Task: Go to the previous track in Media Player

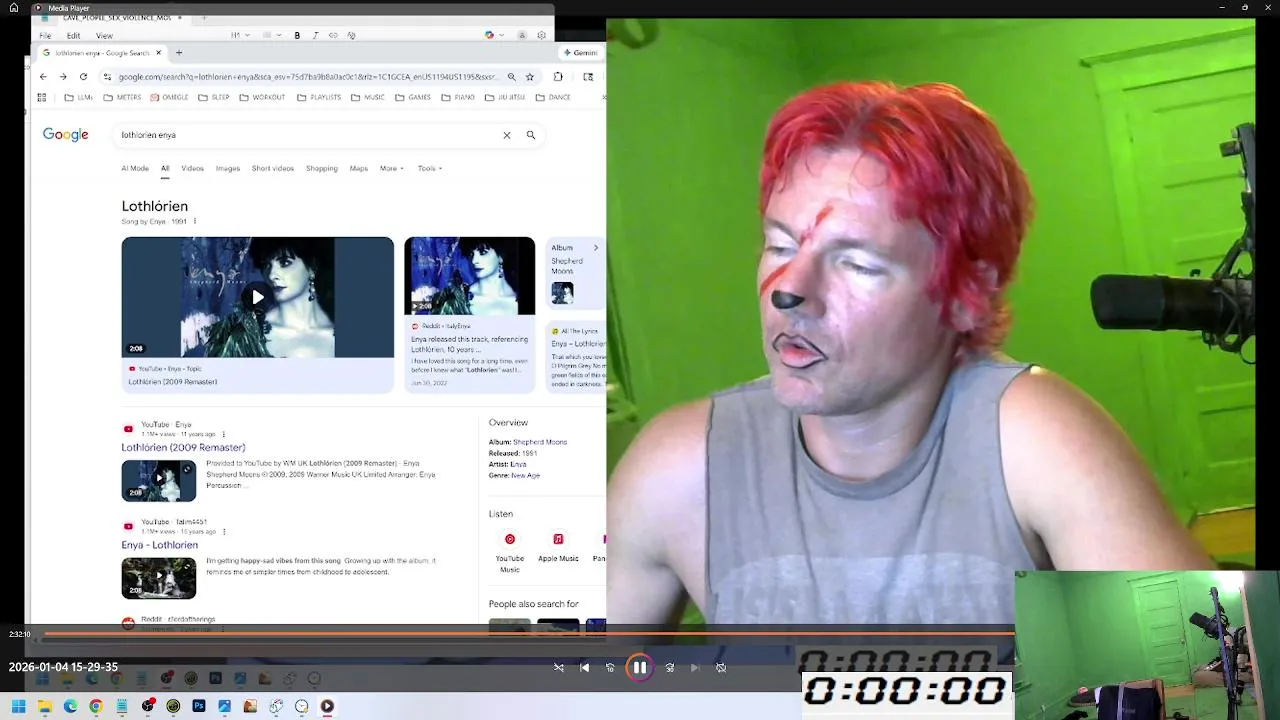Action: (x=584, y=667)
